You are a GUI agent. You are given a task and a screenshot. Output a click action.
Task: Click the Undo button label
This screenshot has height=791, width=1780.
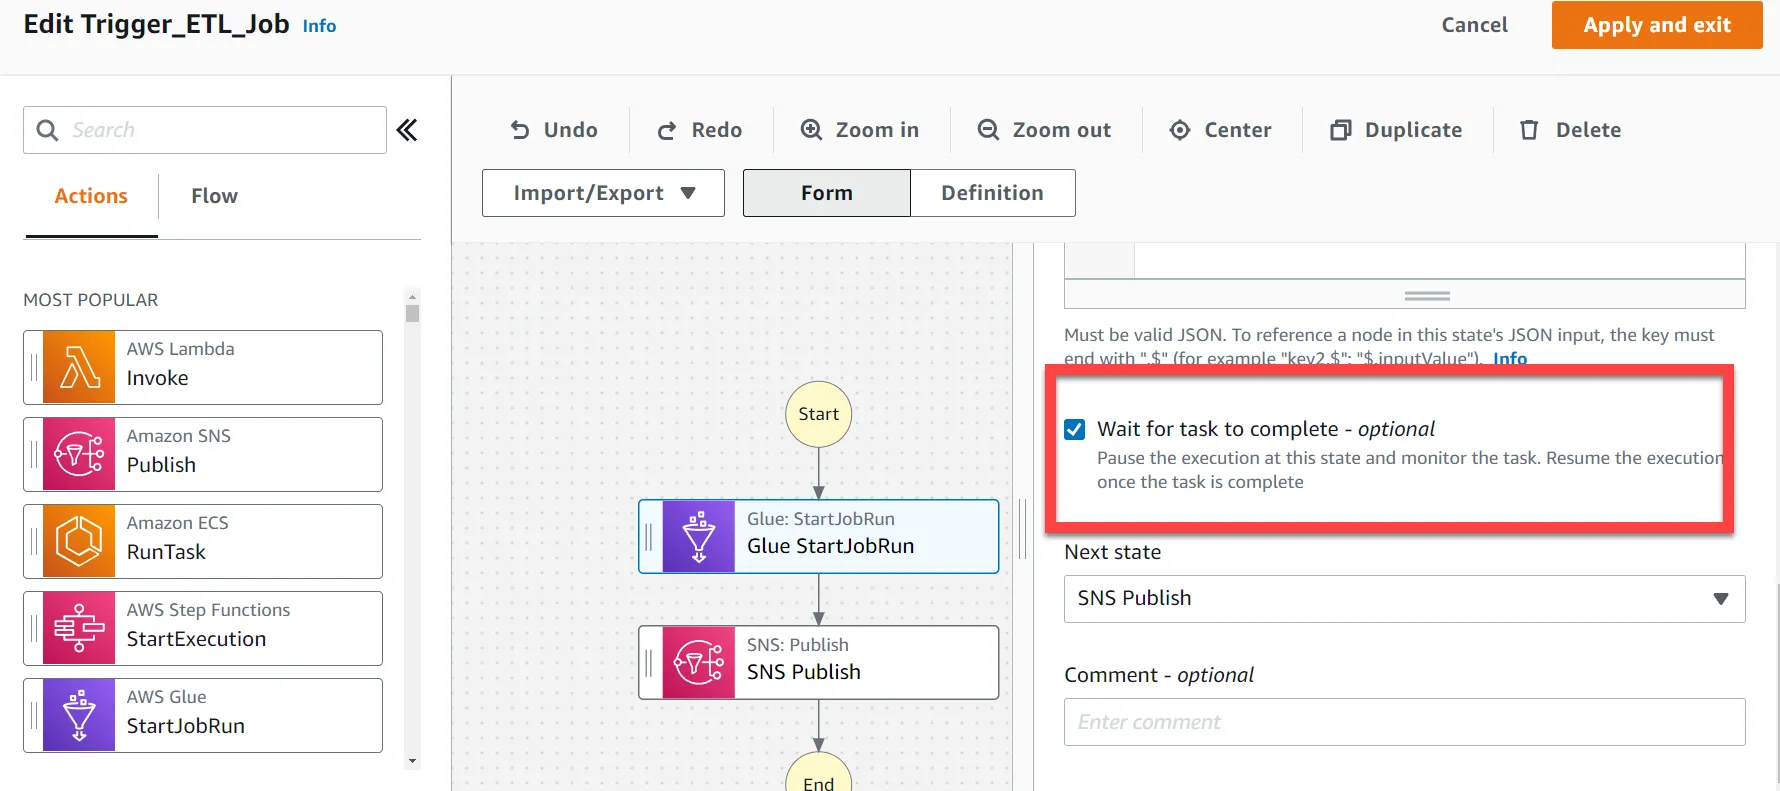(x=571, y=130)
